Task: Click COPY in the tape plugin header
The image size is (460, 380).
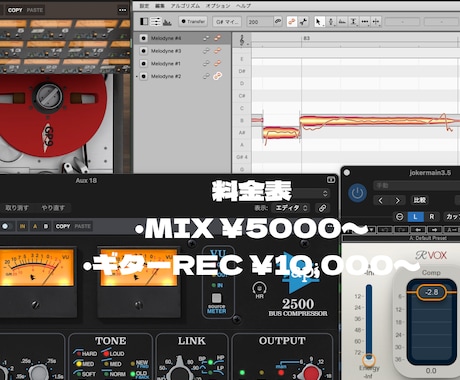Action: coord(15,10)
